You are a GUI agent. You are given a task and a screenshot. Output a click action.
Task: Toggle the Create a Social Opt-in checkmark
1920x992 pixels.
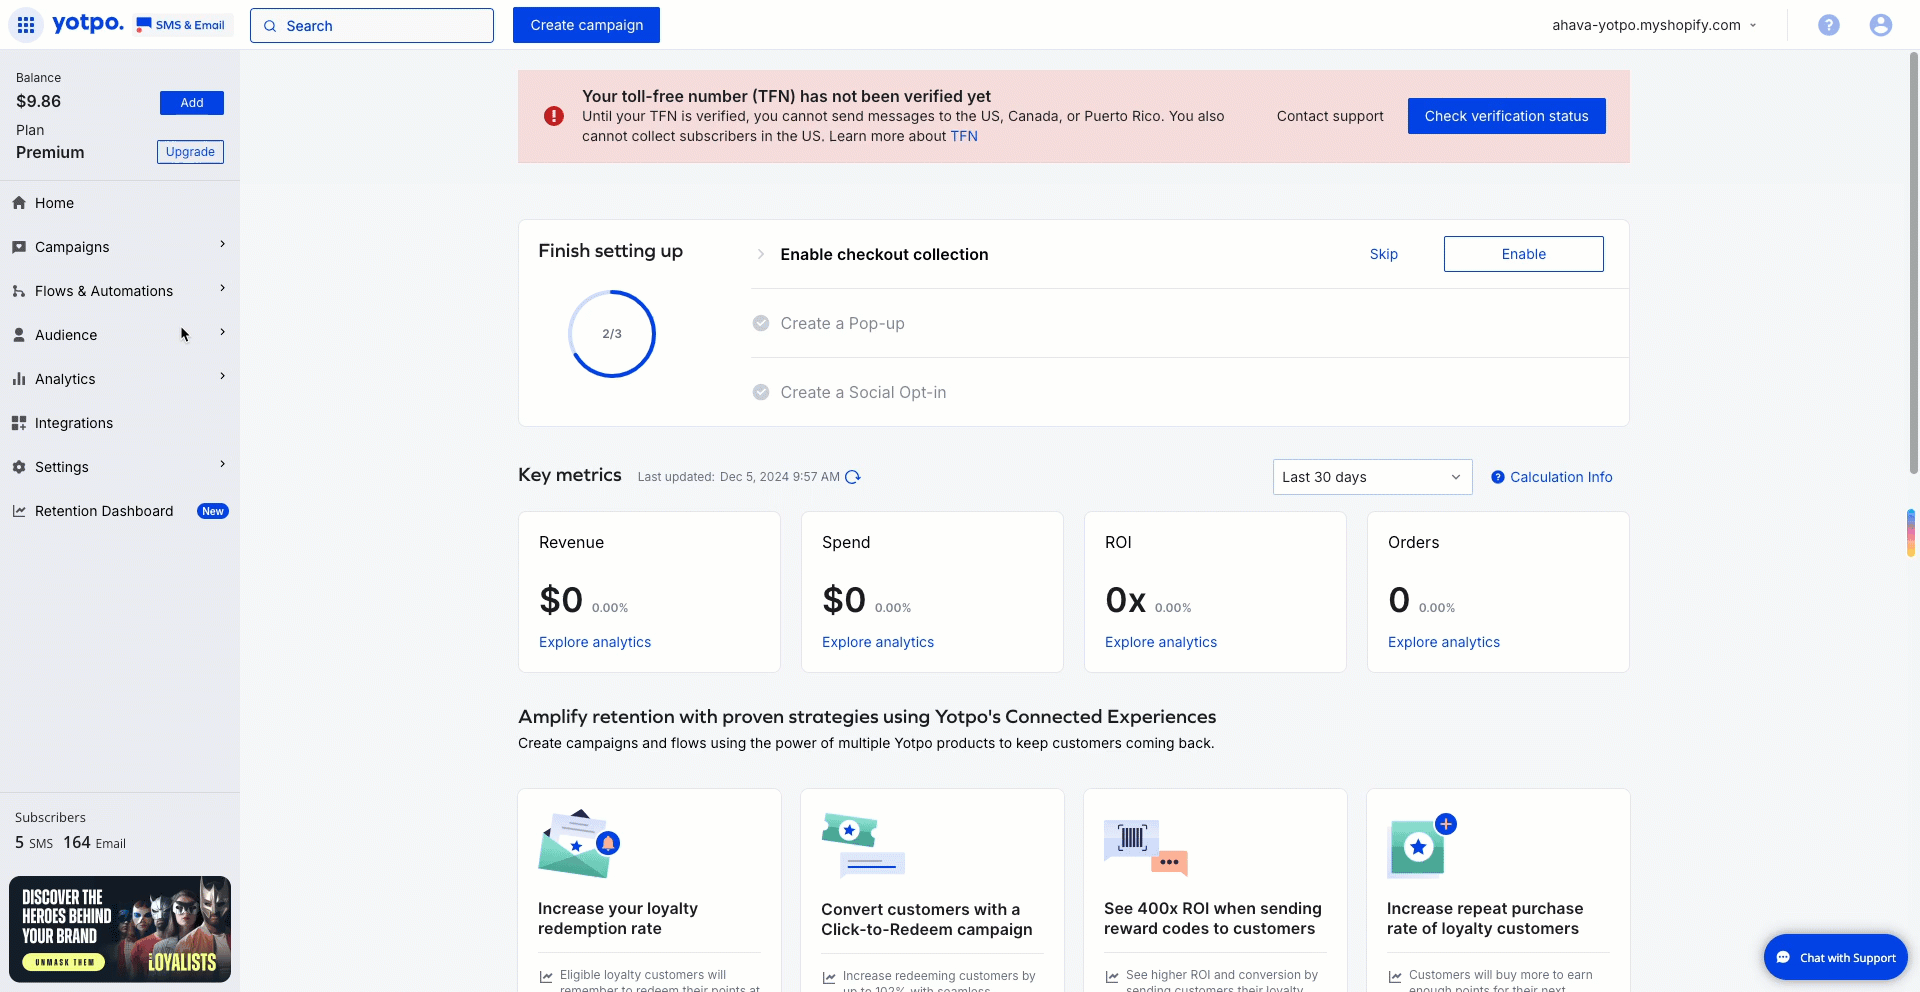click(x=761, y=392)
